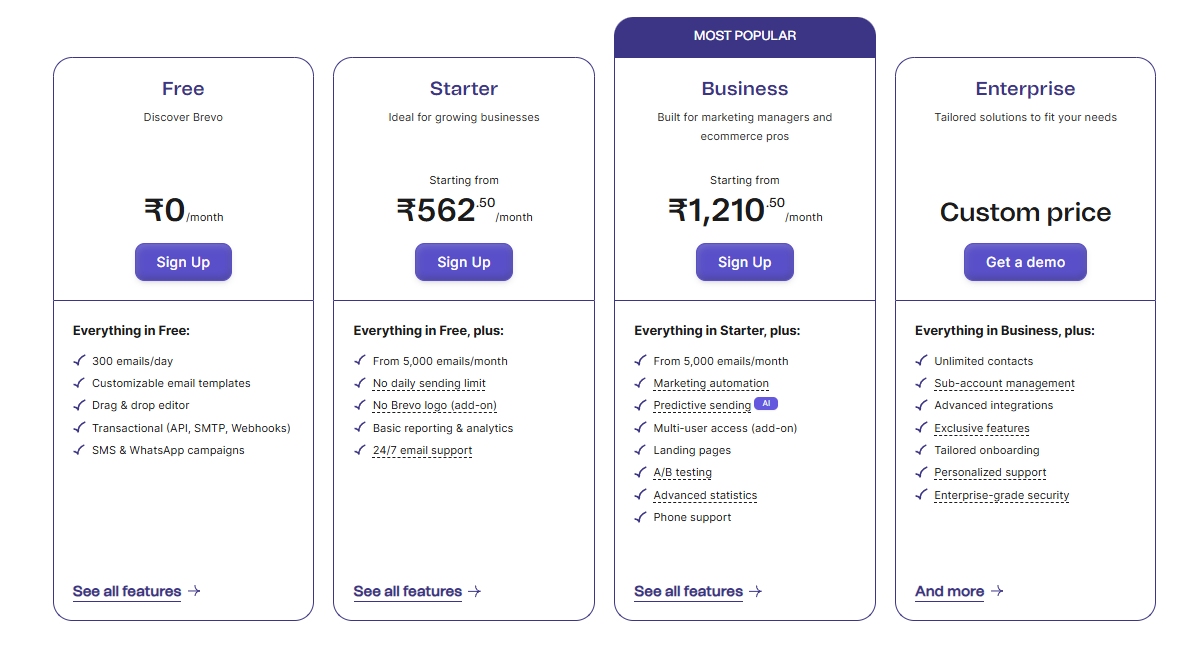The image size is (1201, 653).
Task: Click the checkmark icon beside Marketing automation
Action: 640,383
